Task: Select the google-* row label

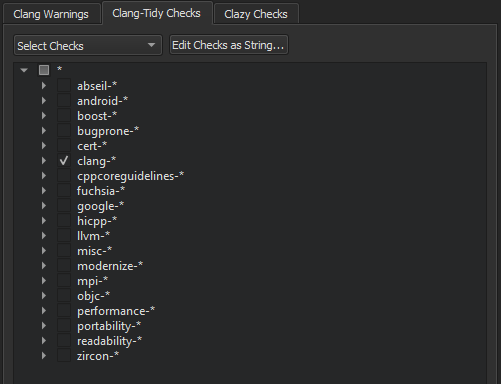Action: click(101, 206)
